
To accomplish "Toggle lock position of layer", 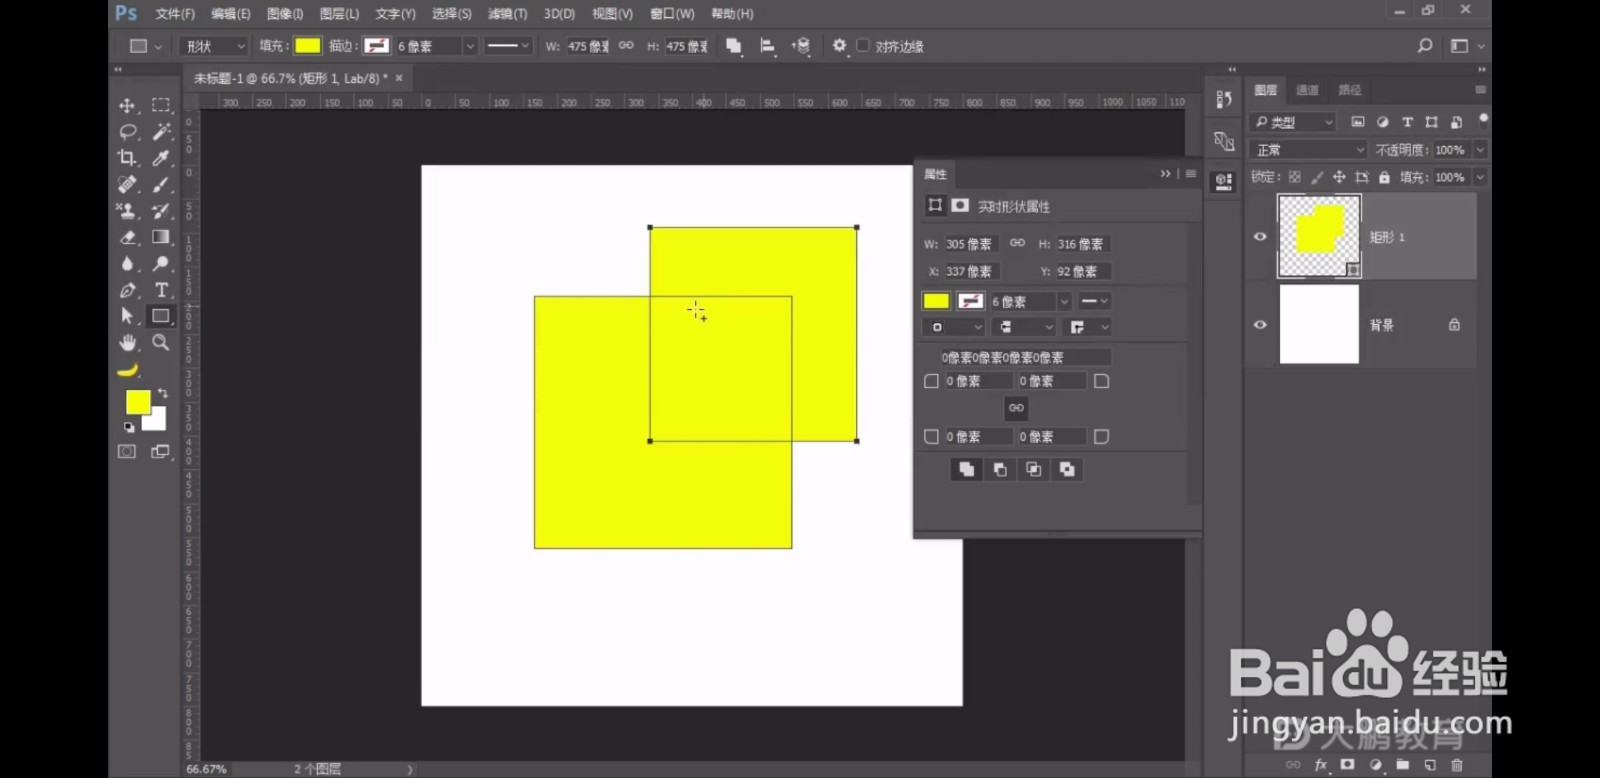I will coord(1339,177).
